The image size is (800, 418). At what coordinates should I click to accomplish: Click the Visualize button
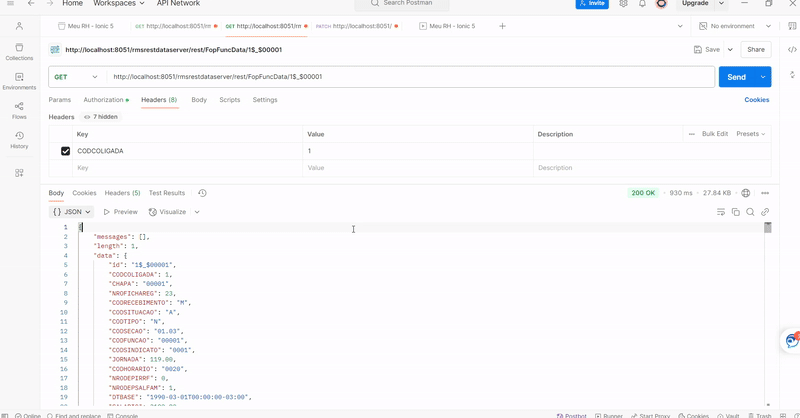(x=167, y=212)
